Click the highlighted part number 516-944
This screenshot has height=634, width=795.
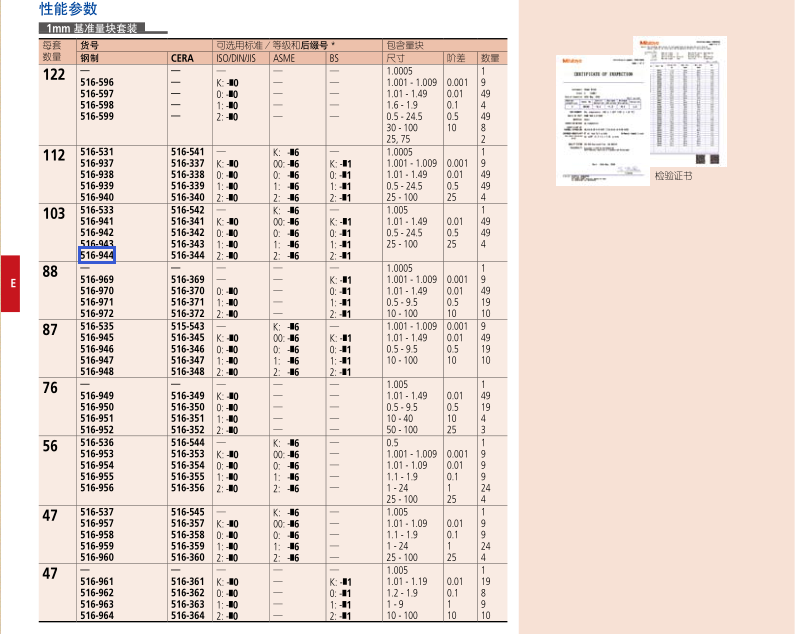pyautogui.click(x=97, y=255)
